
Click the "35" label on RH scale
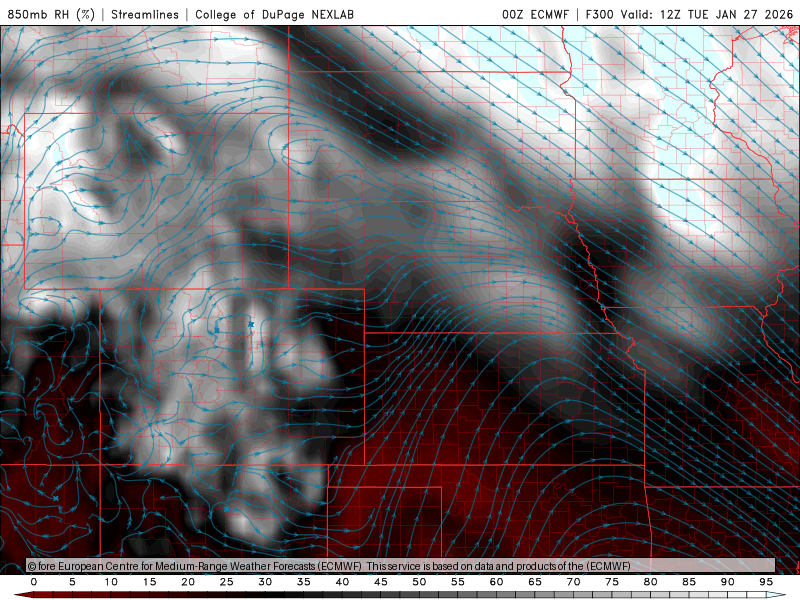click(304, 582)
